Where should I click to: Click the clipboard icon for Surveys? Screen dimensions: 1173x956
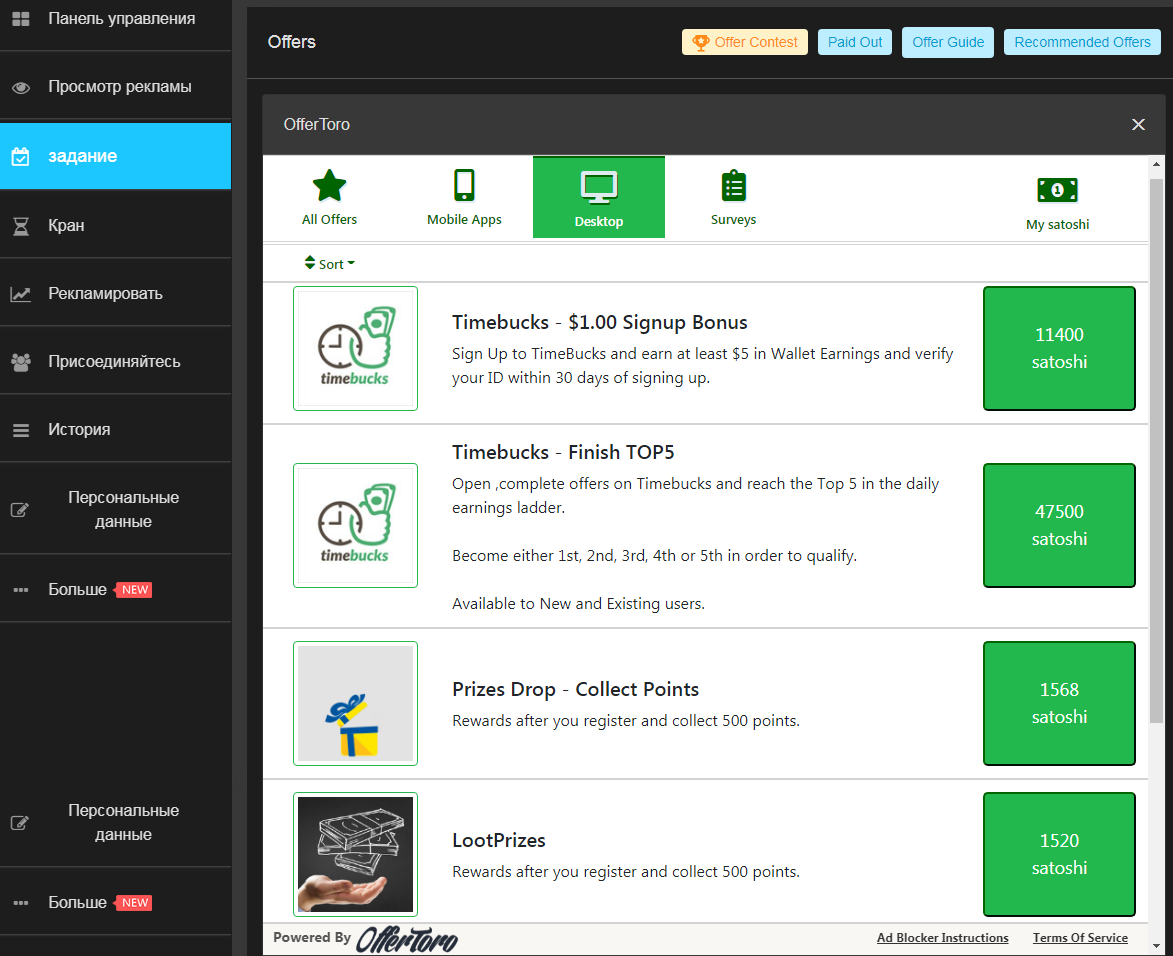tap(733, 186)
